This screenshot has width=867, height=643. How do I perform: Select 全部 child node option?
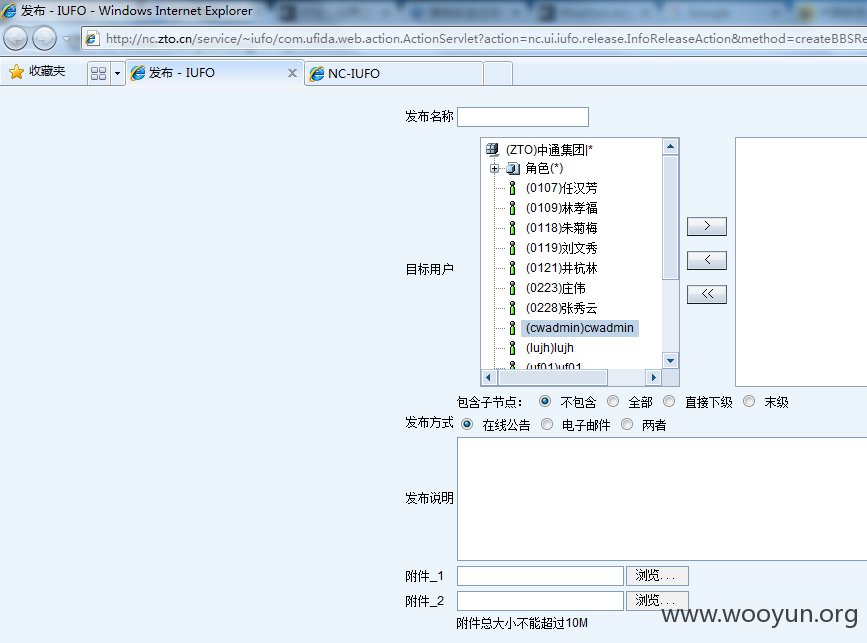pos(613,401)
